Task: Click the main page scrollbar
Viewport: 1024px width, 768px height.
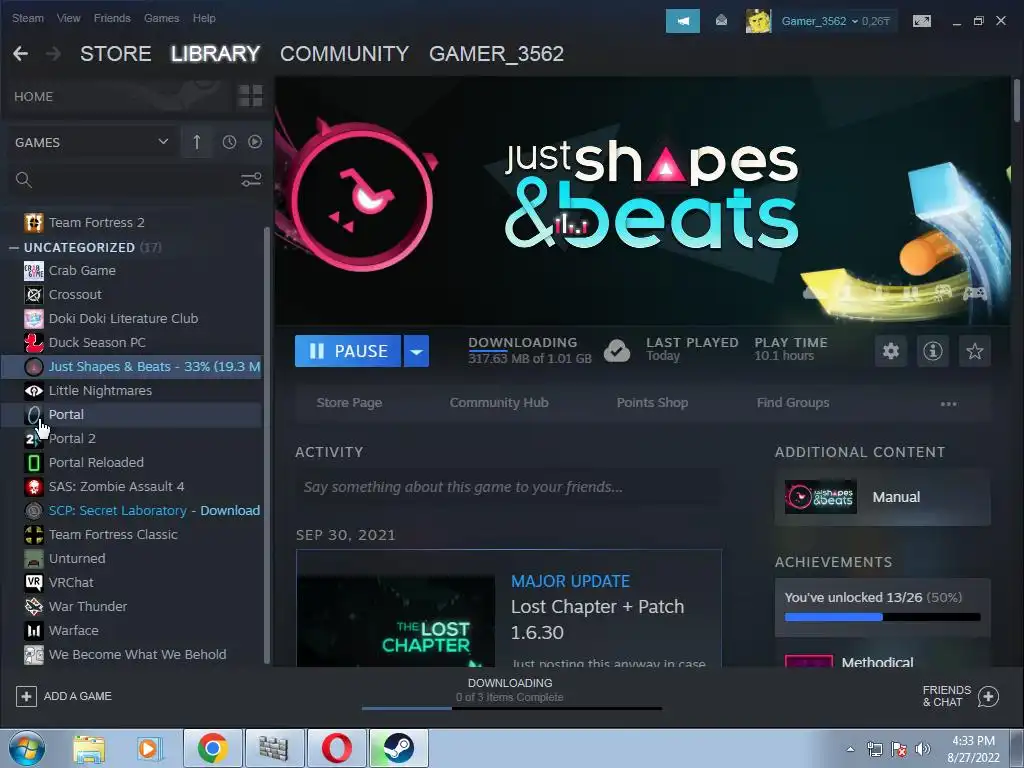Action: [1017, 100]
